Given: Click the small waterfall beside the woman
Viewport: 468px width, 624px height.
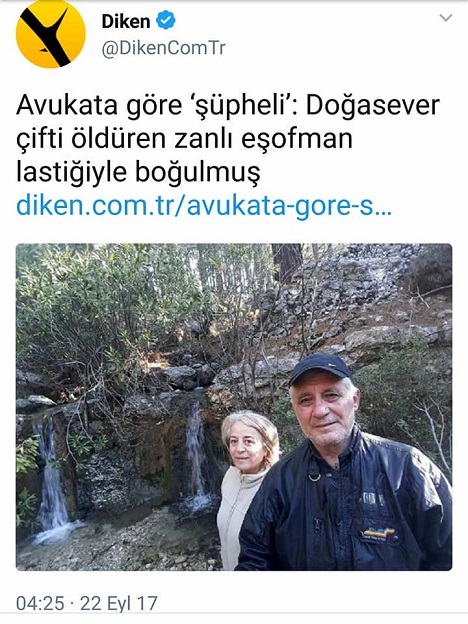Looking at the screenshot, I should (x=198, y=458).
